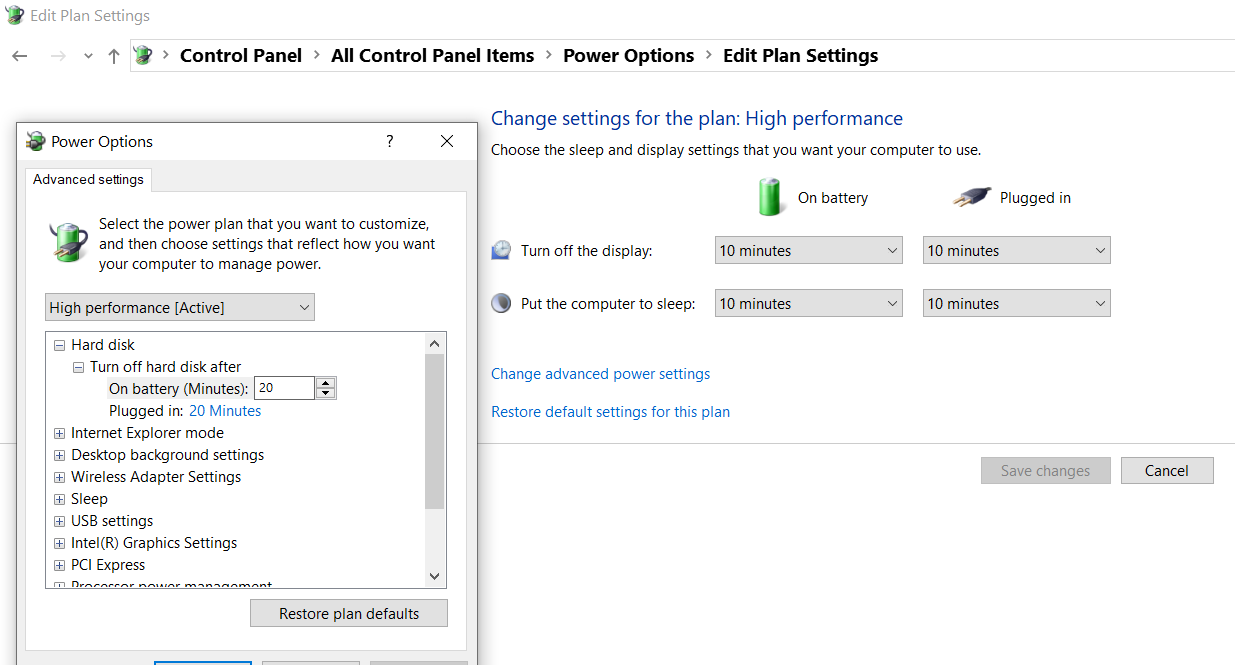Click the help question mark in Power Options
Image resolution: width=1235 pixels, height=665 pixels.
[390, 141]
